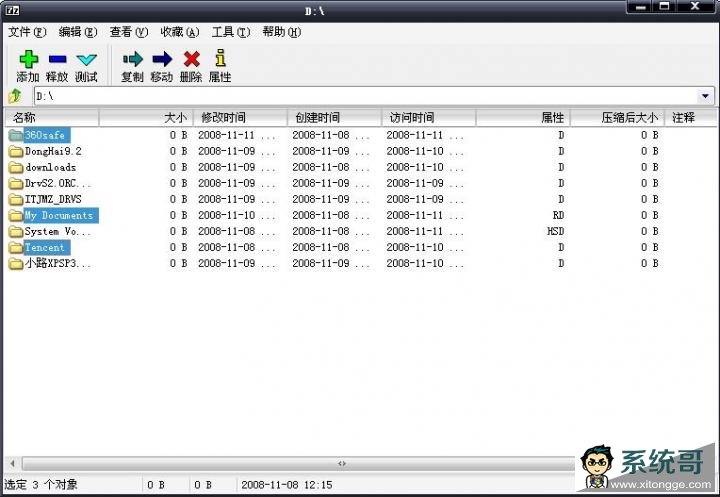The height and width of the screenshot is (497, 720).
Task: Click the downloads folder icon
Action: (16, 167)
